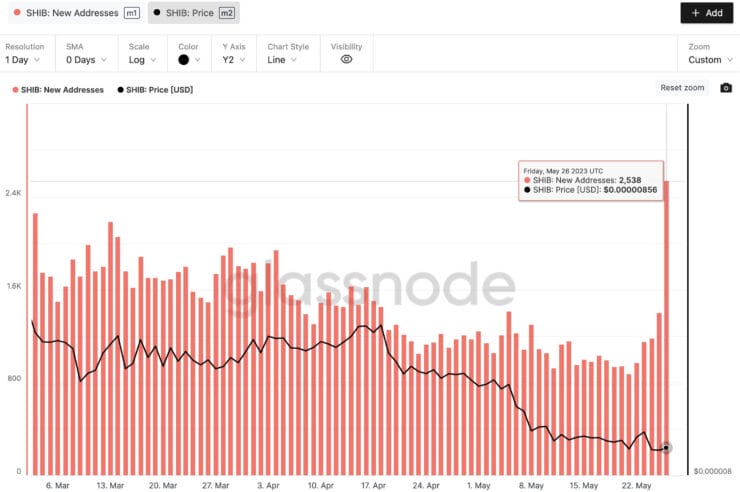
Task: Click the red dot on New Addresses tab
Action: (17, 13)
